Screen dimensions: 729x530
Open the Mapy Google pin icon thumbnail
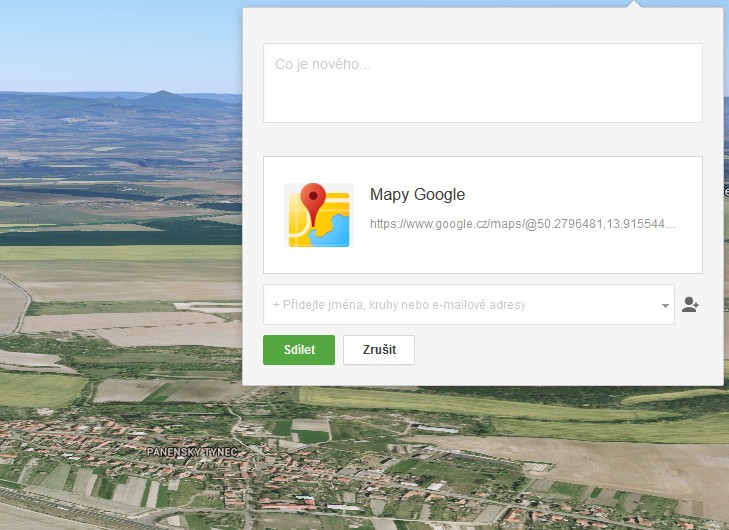point(319,215)
